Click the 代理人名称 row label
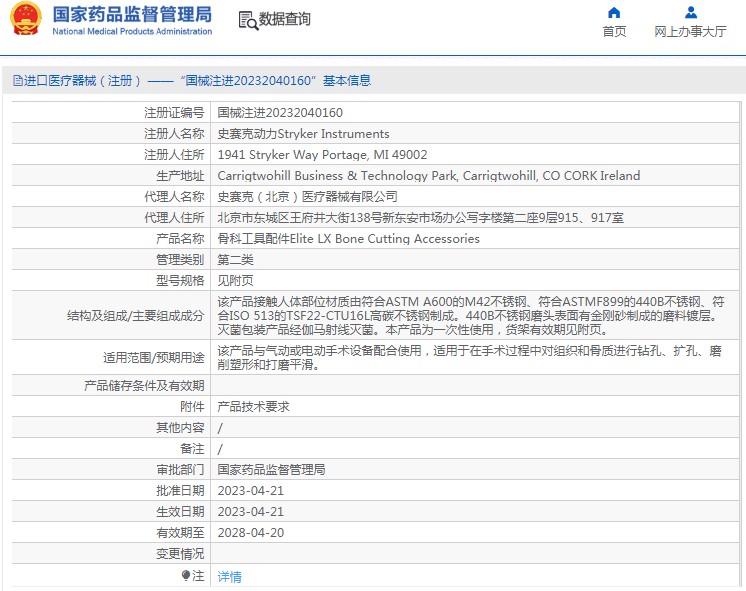This screenshot has width=746, height=591. click(x=174, y=197)
